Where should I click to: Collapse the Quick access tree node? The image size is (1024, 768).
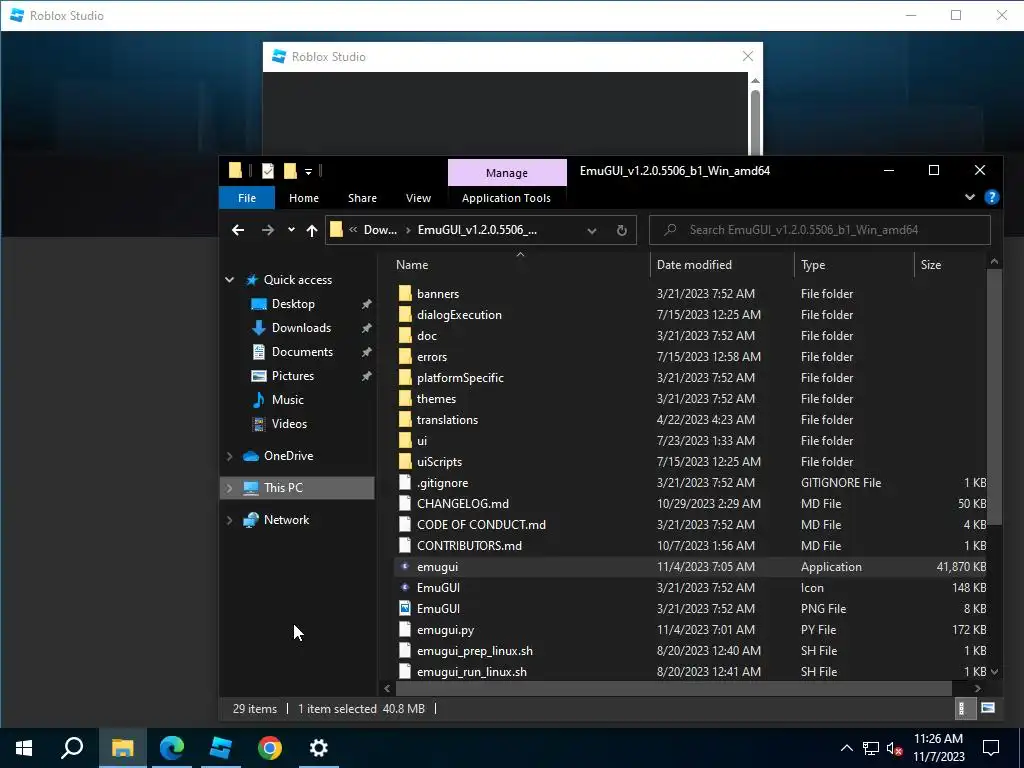[x=229, y=280]
